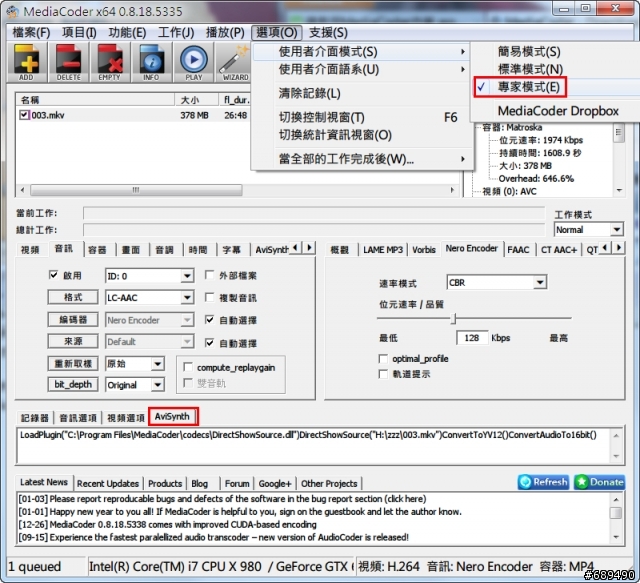Open the CBR rate mode dropdown

(x=540, y=282)
